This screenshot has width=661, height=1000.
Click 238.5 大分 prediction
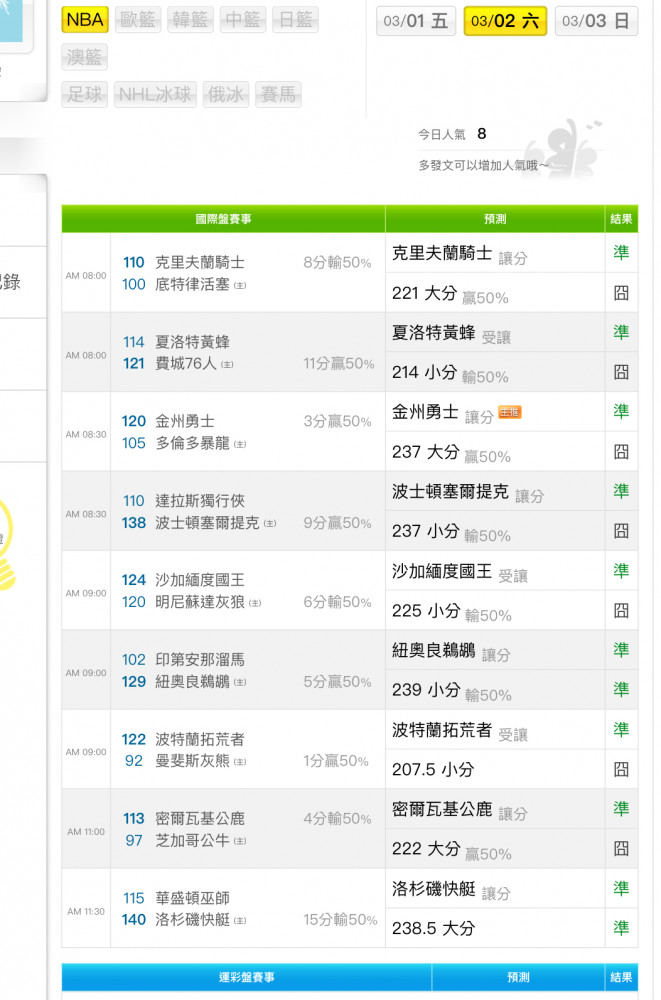(x=434, y=929)
